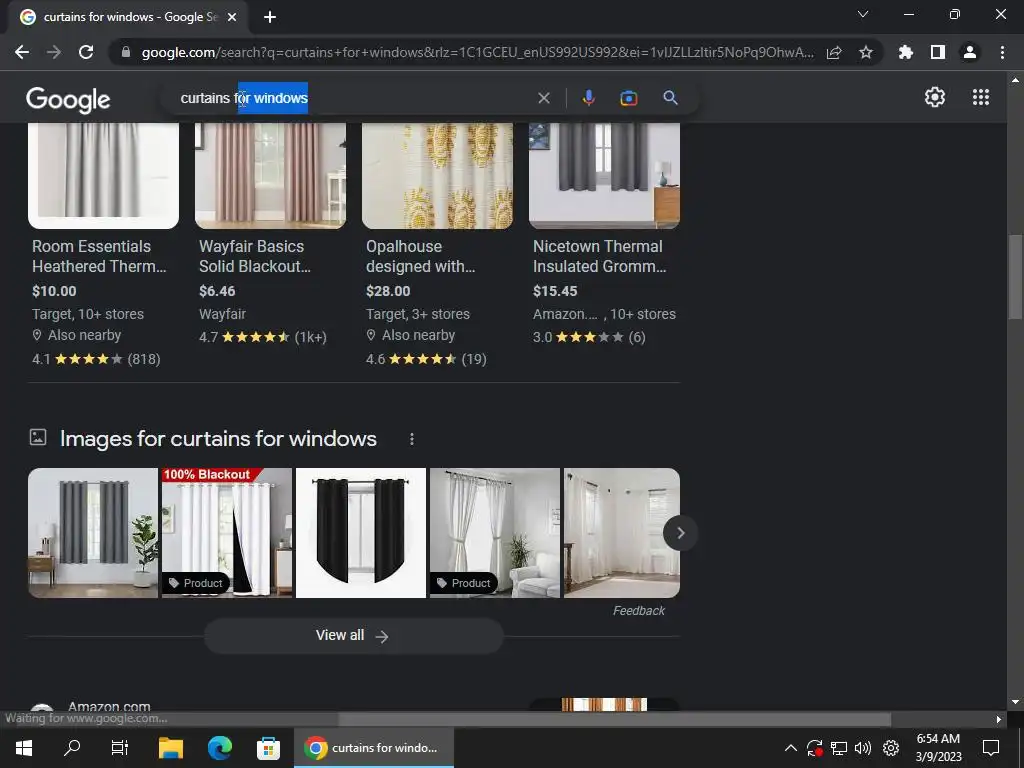The image size is (1024, 768).
Task: Click the horizontal scrollbar right arrow
Action: tap(999, 719)
